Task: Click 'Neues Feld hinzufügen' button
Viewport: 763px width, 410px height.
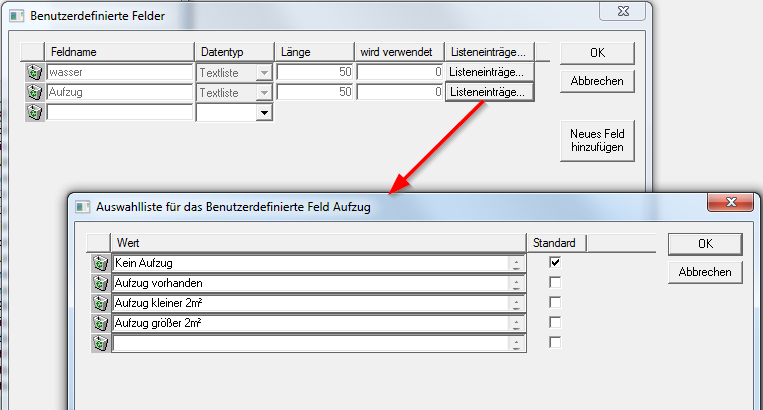Action: click(x=597, y=140)
